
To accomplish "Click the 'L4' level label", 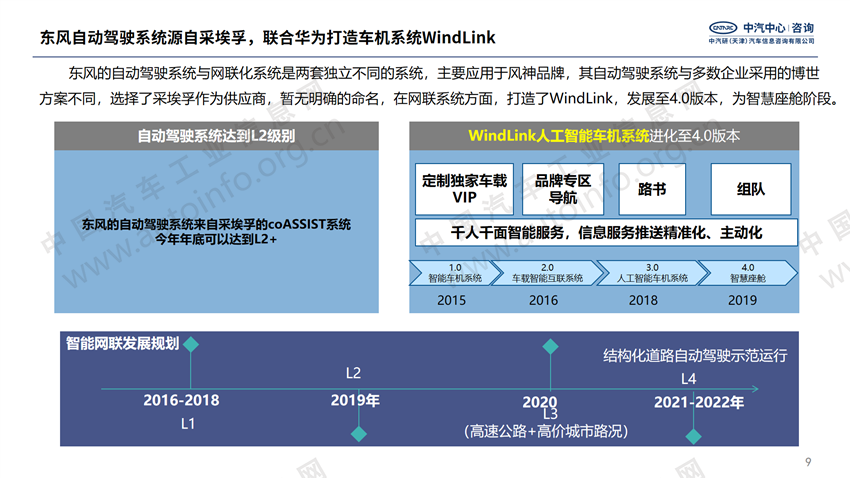I will point(688,379).
